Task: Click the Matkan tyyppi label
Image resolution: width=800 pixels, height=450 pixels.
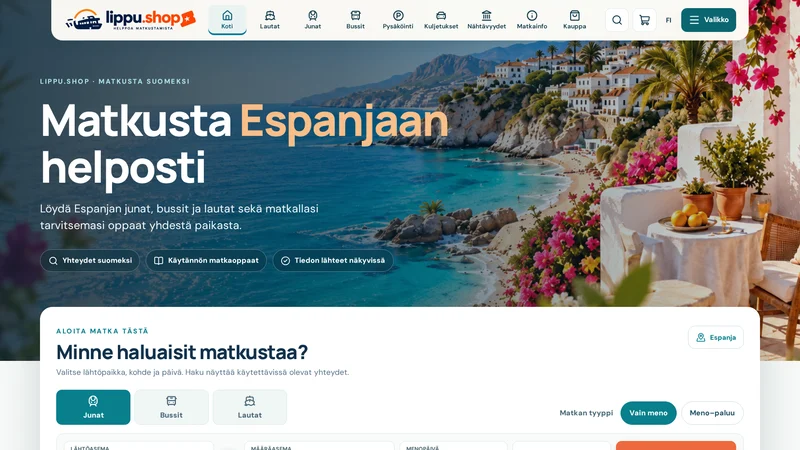Action: (x=586, y=413)
